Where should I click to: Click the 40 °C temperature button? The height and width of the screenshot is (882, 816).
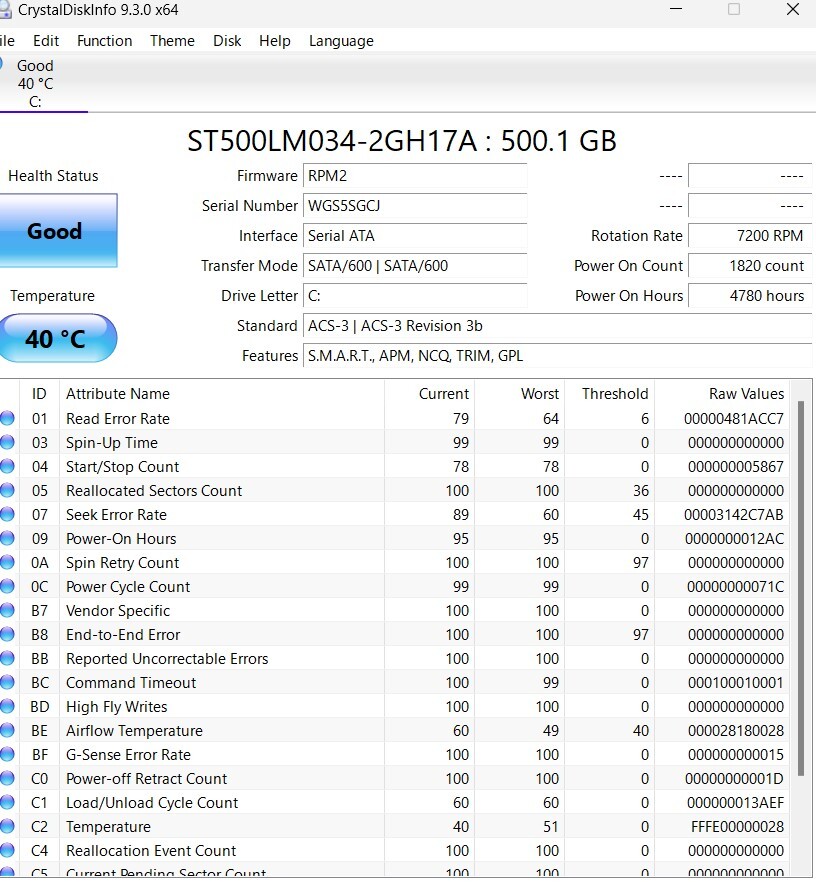[x=58, y=339]
